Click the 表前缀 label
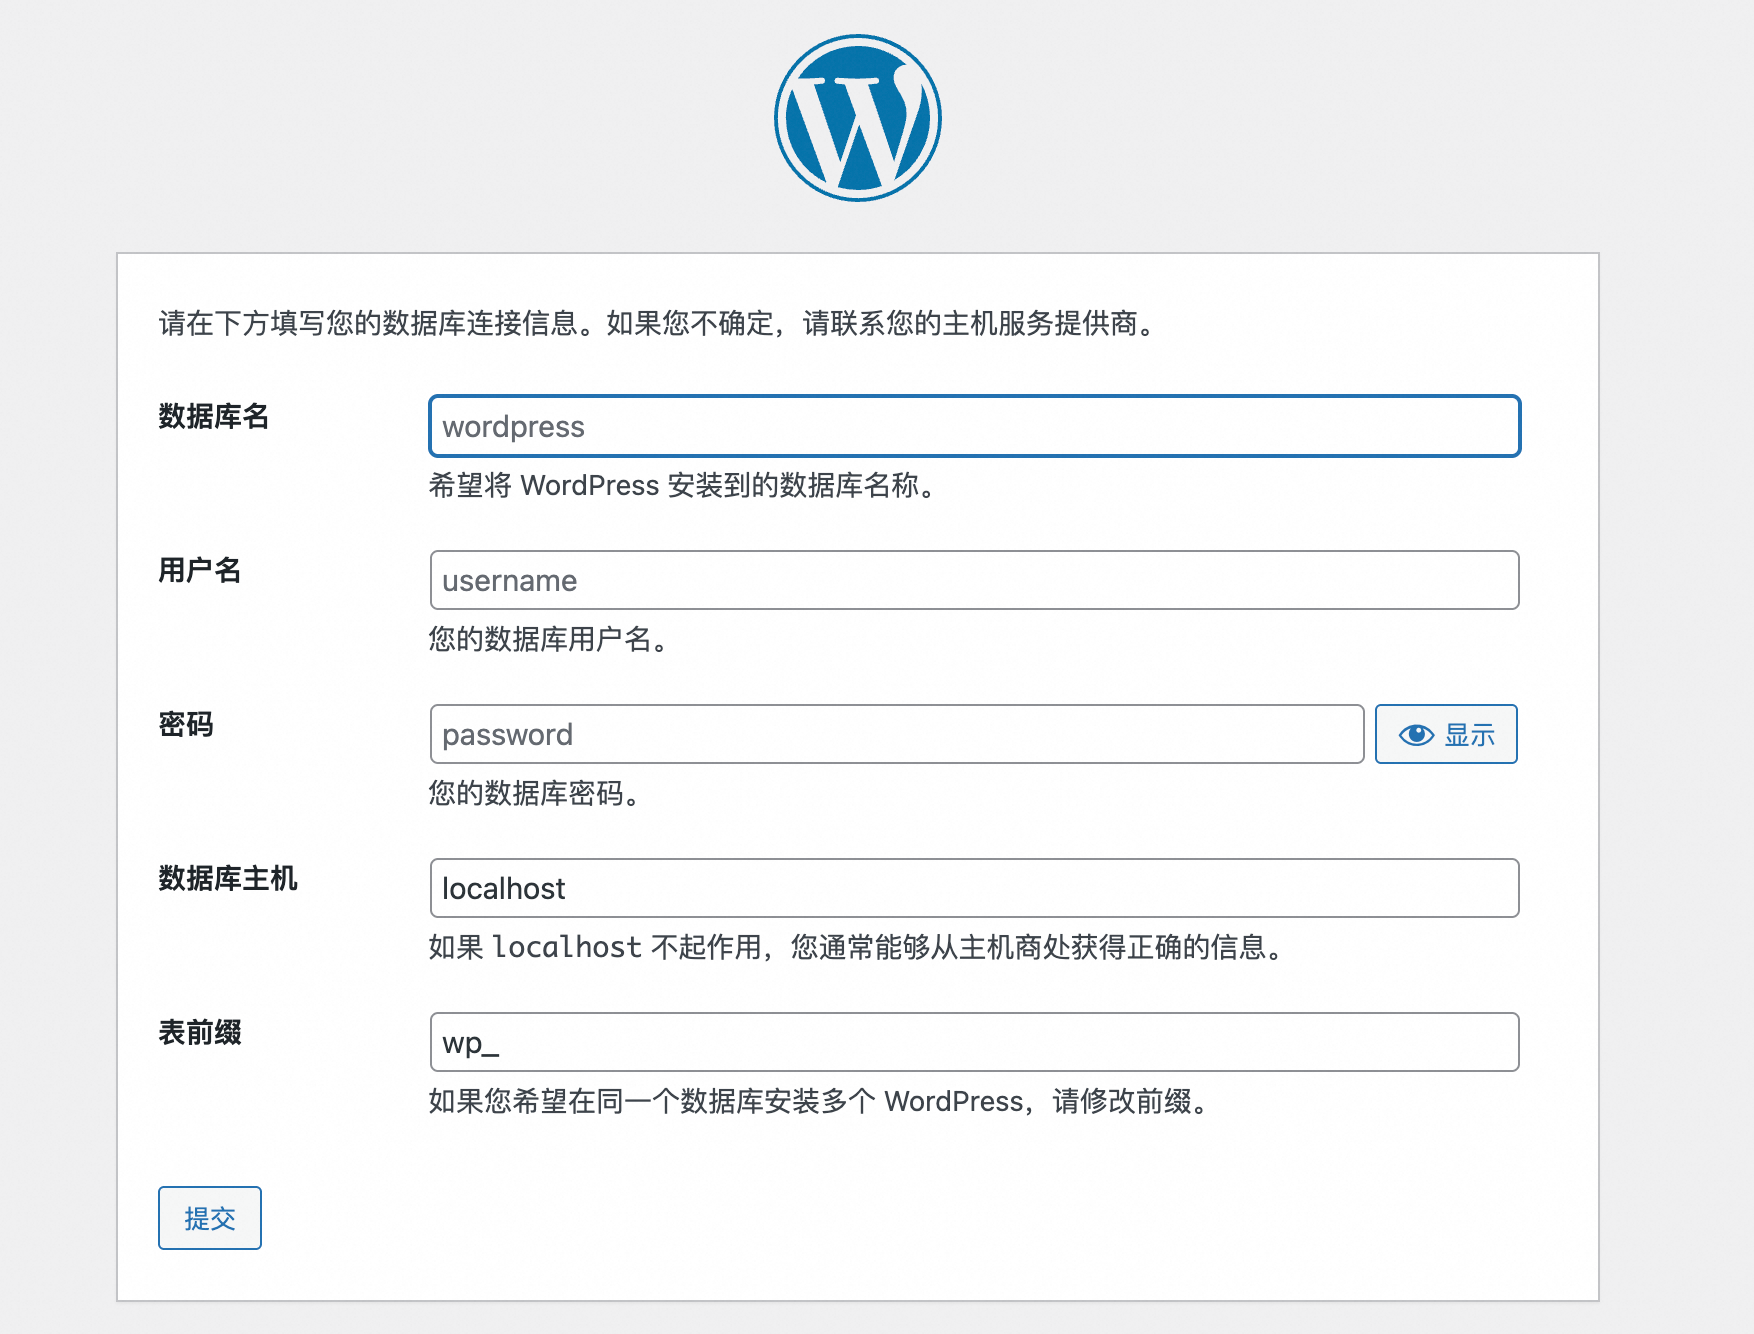This screenshot has height=1334, width=1754. pyautogui.click(x=200, y=1032)
